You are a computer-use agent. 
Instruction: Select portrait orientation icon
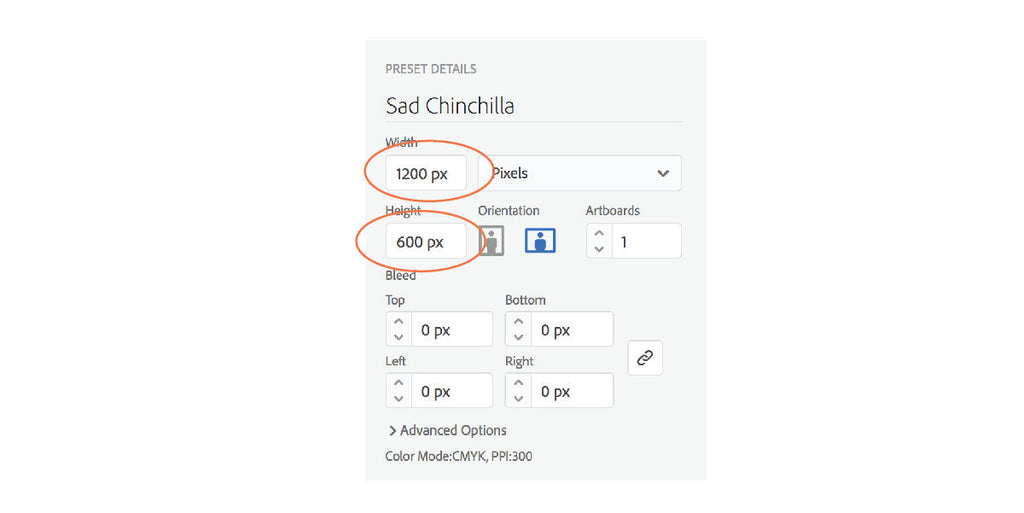coord(491,241)
